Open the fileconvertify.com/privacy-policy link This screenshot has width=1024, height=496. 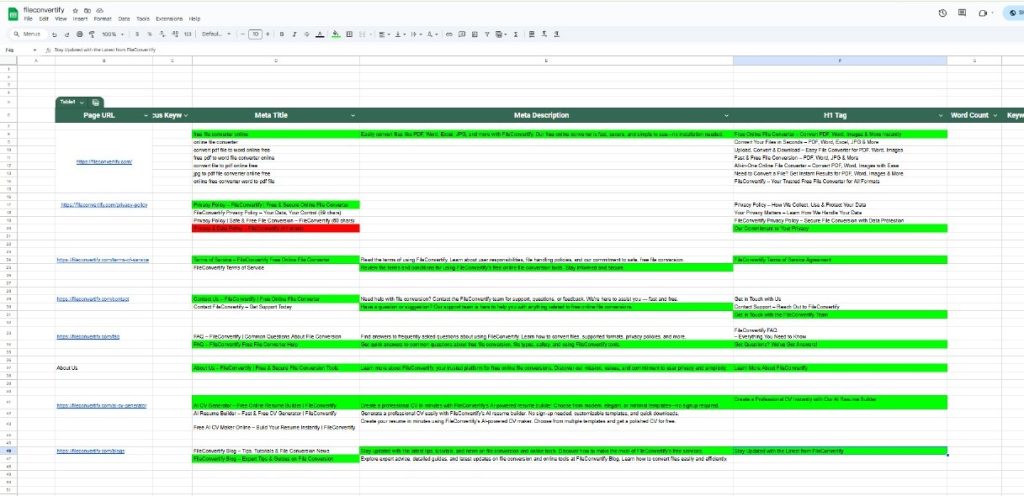(105, 205)
